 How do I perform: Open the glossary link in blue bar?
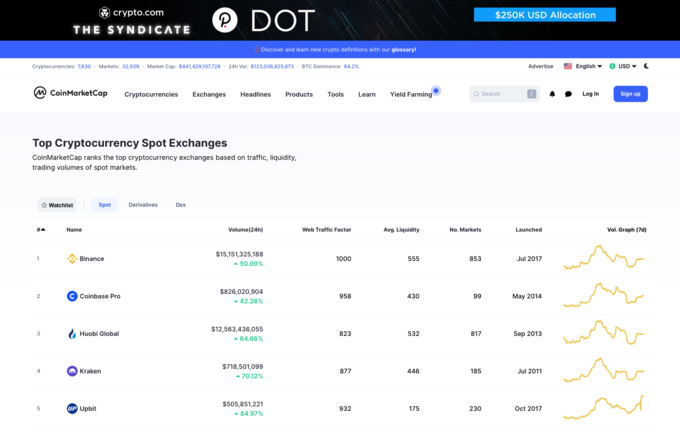click(x=403, y=49)
